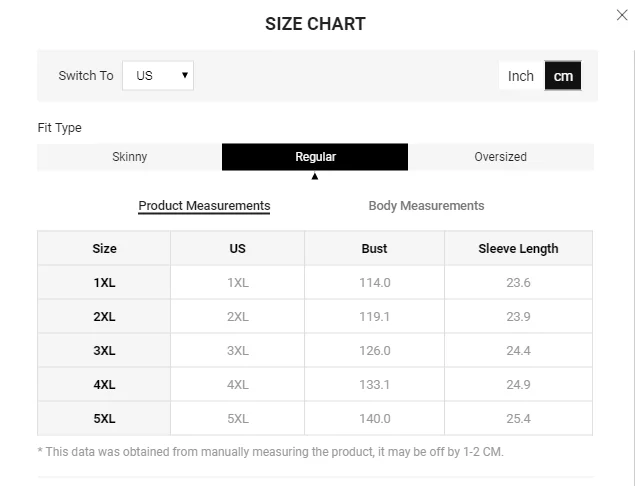Viewport: 635px width, 486px height.
Task: Click the 5XL size row label
Action: [x=104, y=419]
